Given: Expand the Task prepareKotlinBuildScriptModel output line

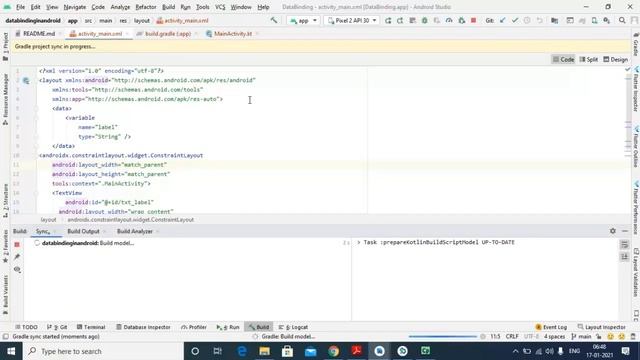Looking at the screenshot, I should (x=359, y=242).
